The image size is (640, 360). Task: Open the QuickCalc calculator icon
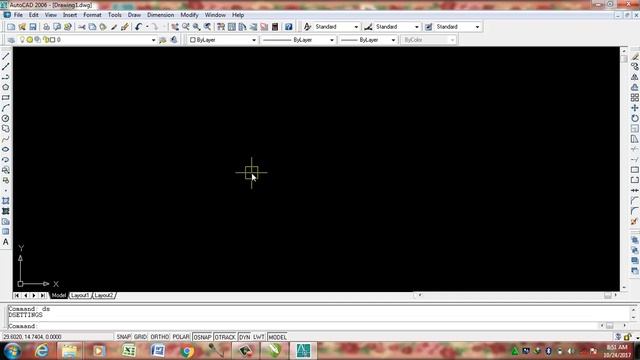[275, 27]
